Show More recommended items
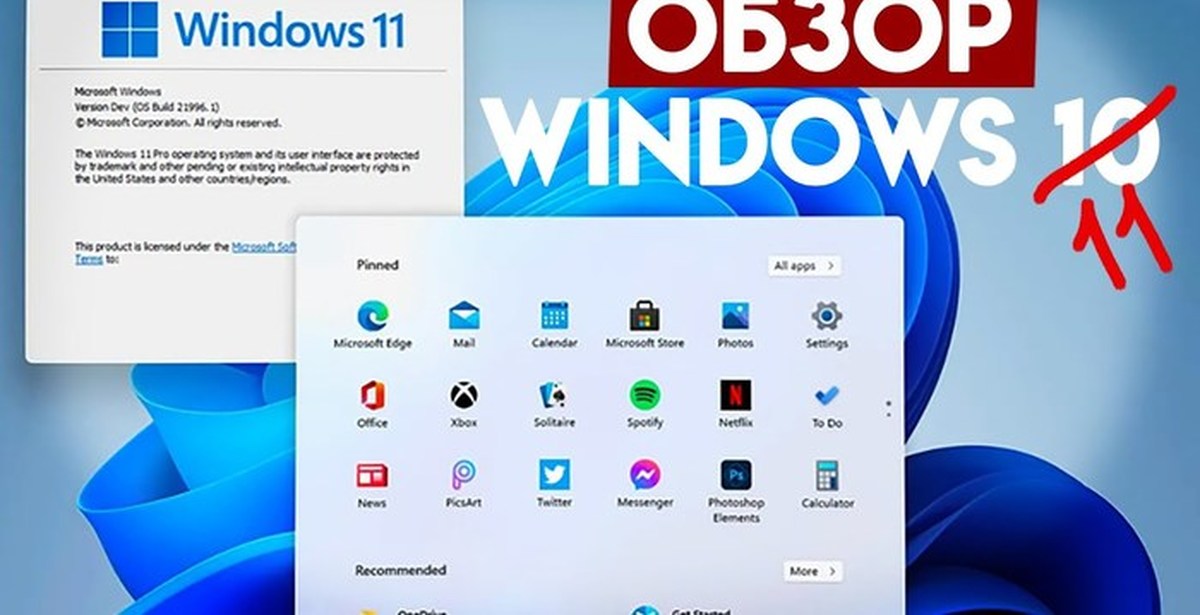The width and height of the screenshot is (1200, 615). [x=811, y=571]
